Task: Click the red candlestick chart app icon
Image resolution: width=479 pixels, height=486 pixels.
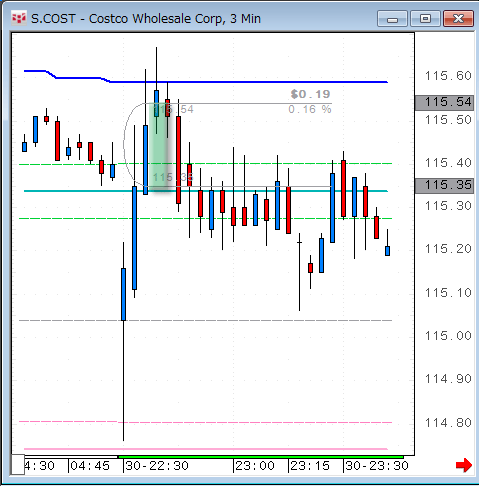Action: point(19,18)
